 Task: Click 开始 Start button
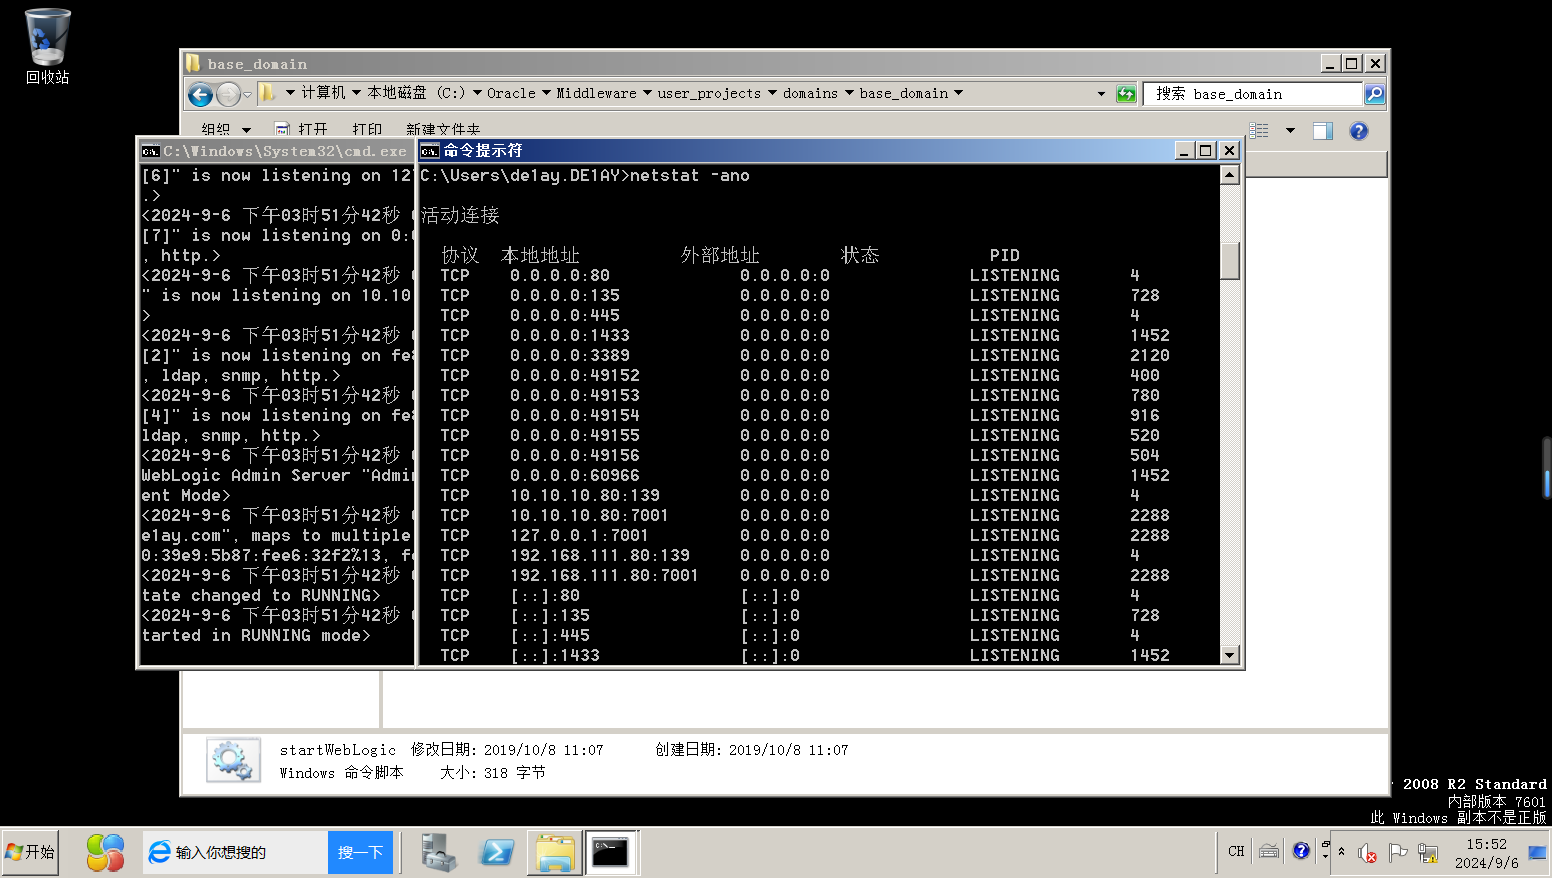[30, 852]
